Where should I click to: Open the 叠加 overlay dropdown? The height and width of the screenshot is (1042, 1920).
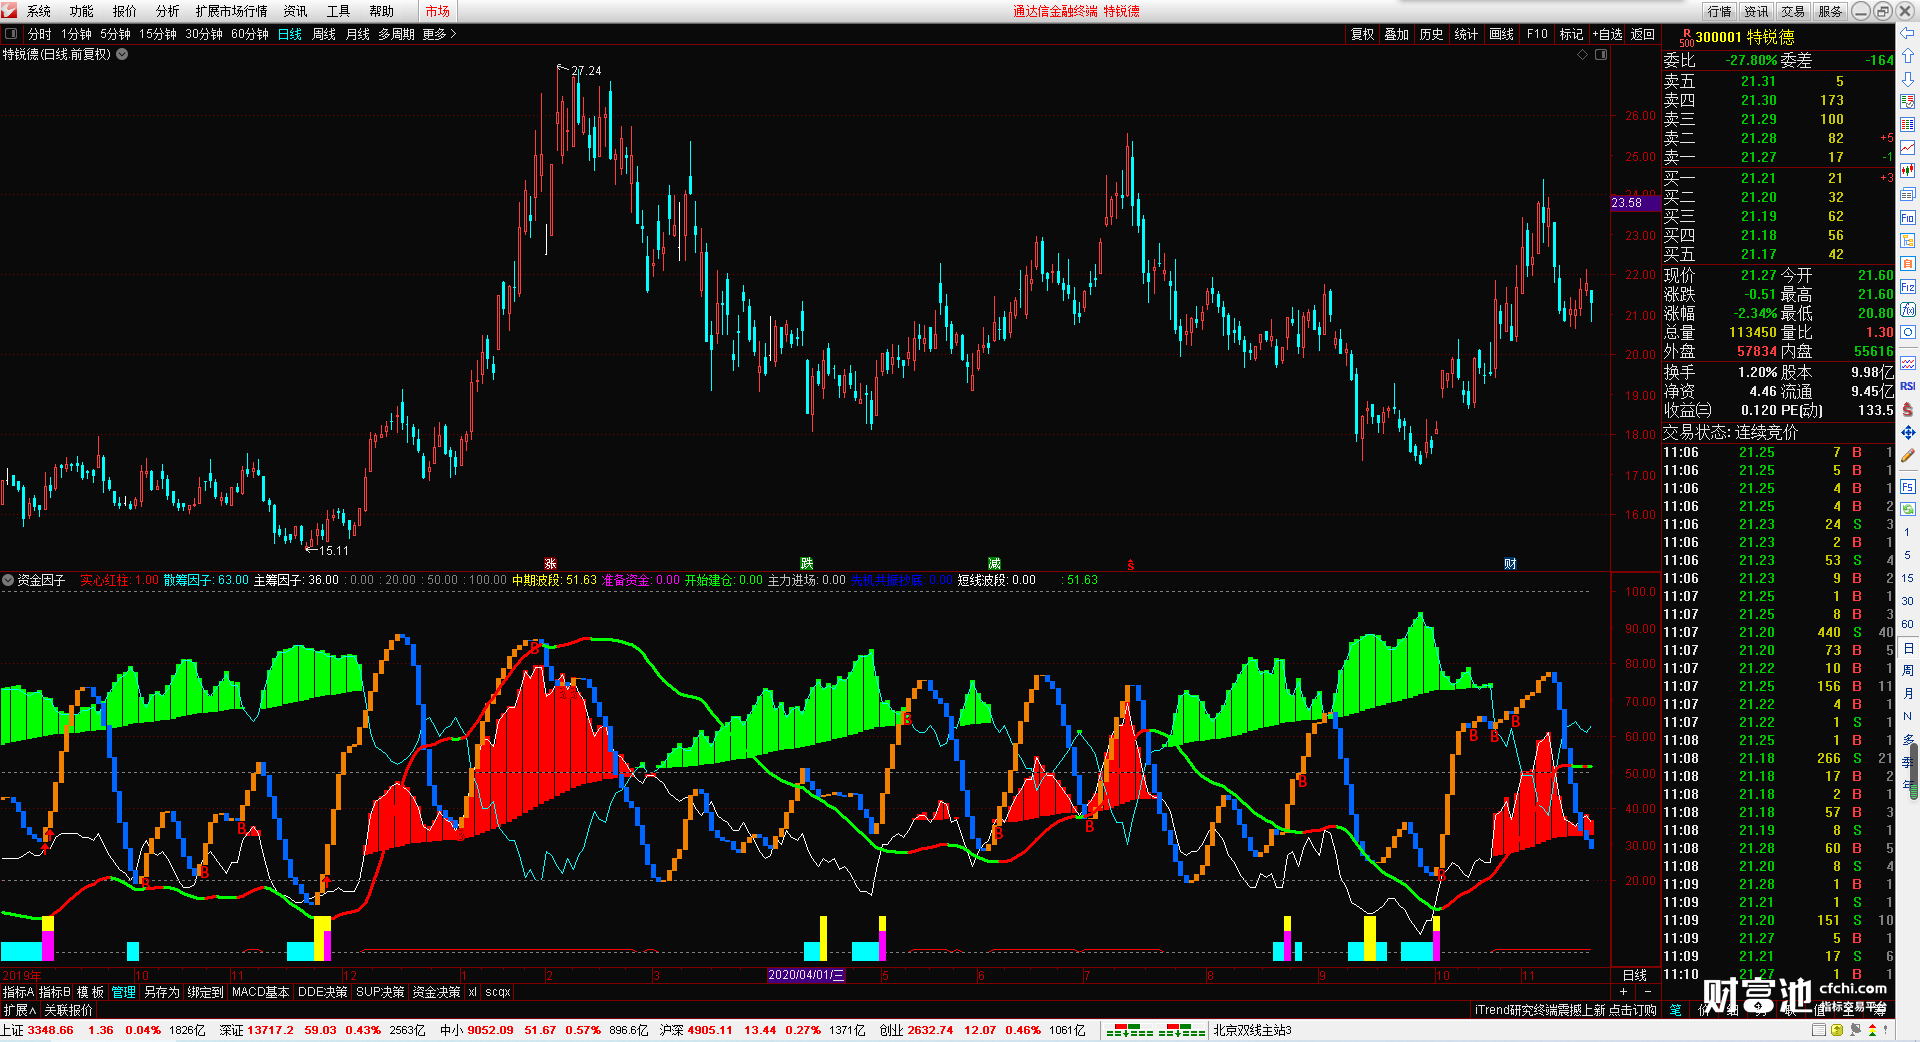point(1396,34)
